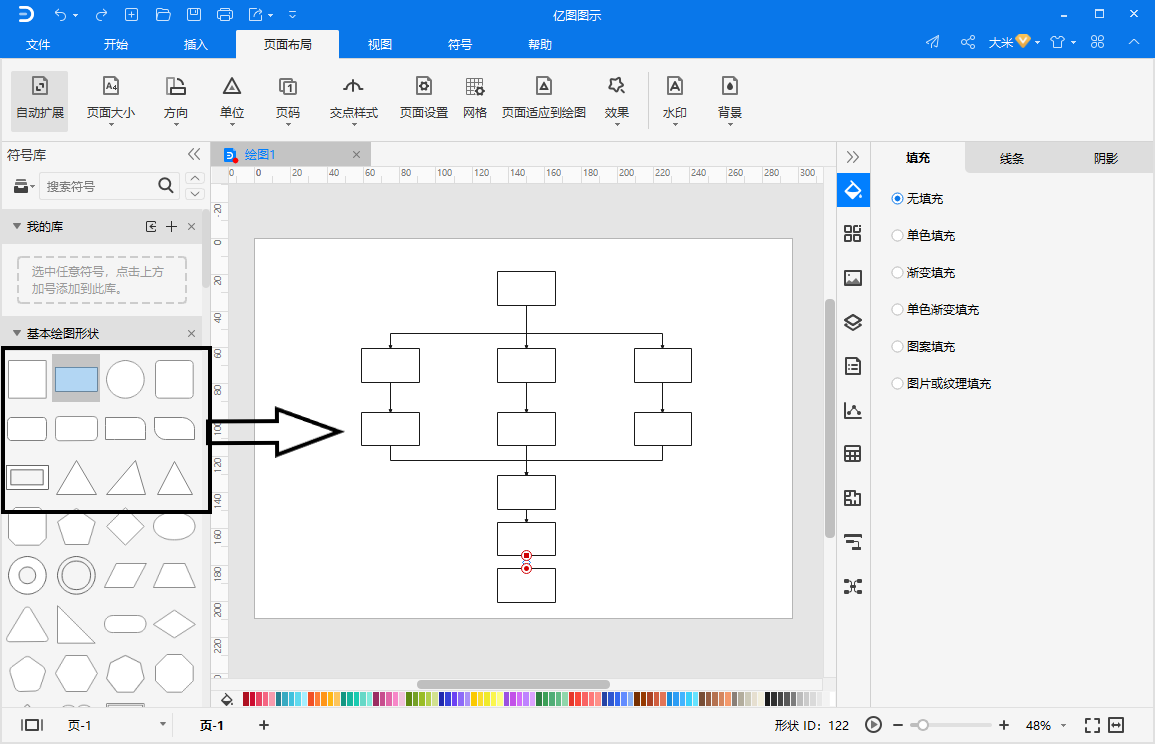Open the 文件 menu
This screenshot has height=744, width=1155.
[x=38, y=44]
